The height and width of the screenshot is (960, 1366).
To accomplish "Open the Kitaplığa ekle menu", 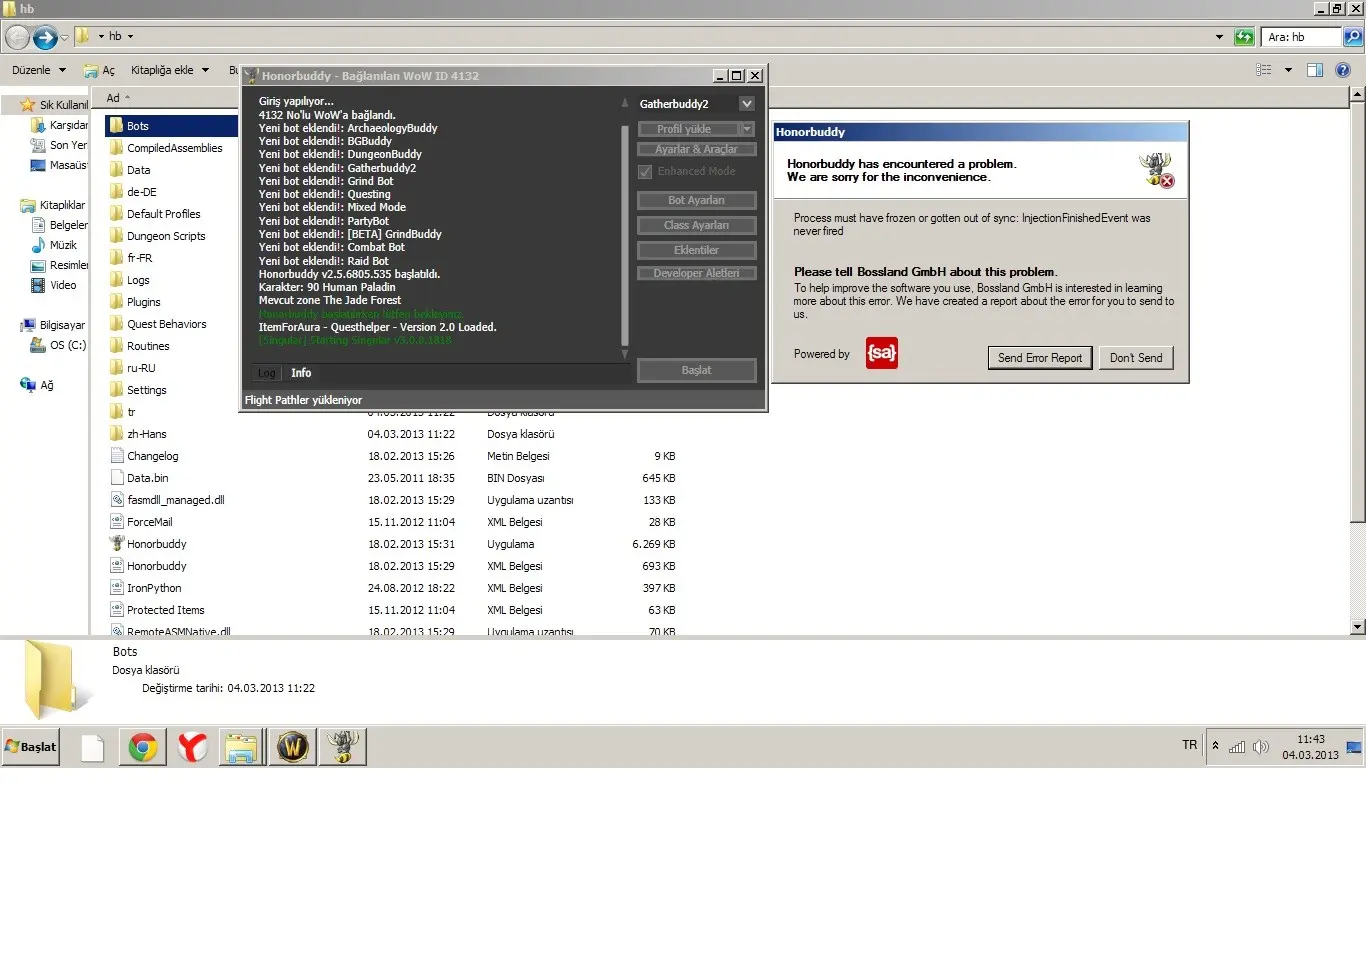I will 170,70.
